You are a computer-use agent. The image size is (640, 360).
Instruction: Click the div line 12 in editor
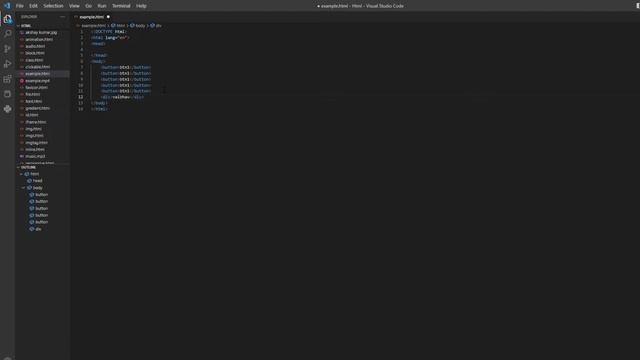point(122,97)
